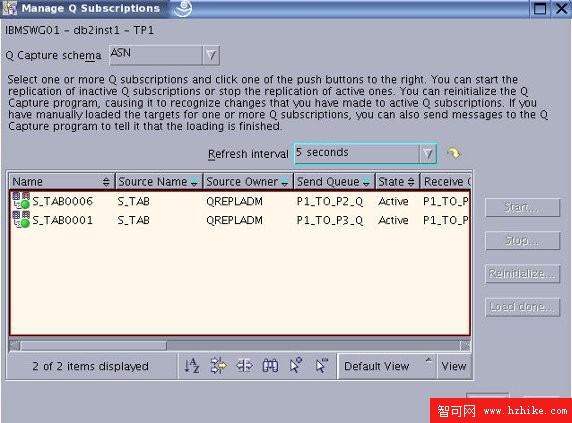This screenshot has width=572, height=423.
Task: Select the S_TAB0001 subscription name
Action: pyautogui.click(x=62, y=220)
